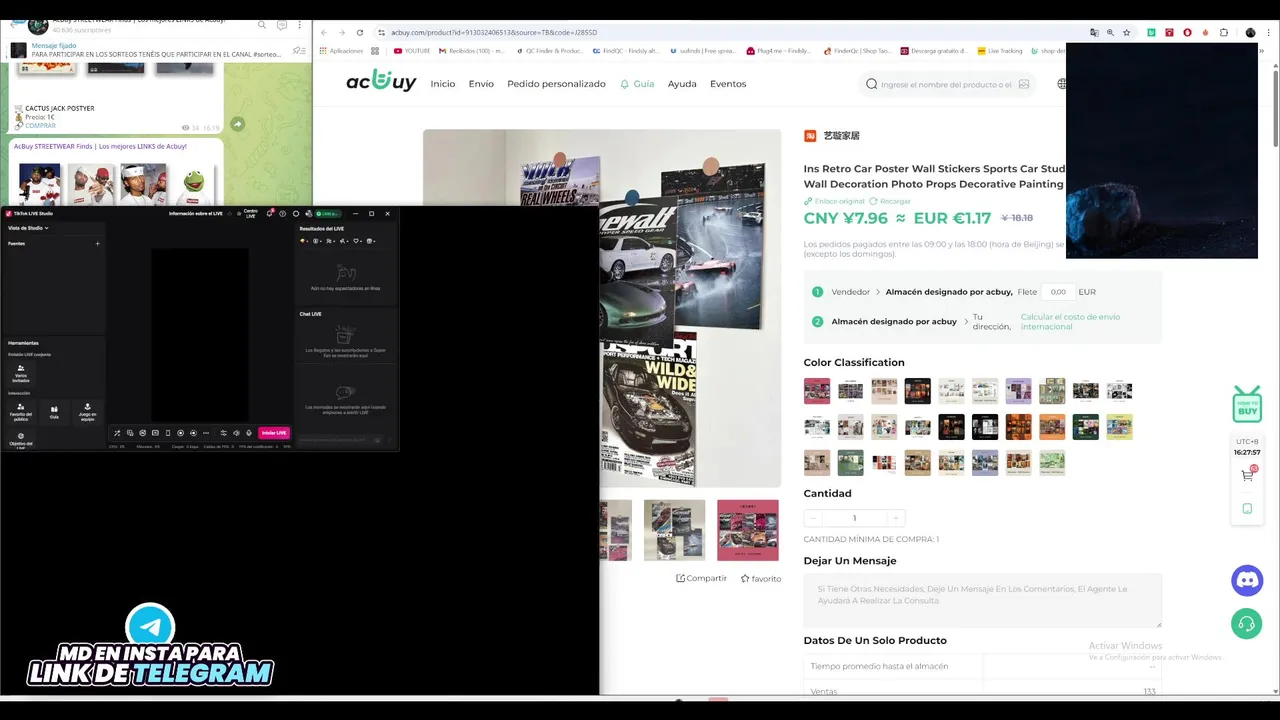Expand the Vista de Studio dropdown
The image size is (1280, 720).
coord(28,228)
